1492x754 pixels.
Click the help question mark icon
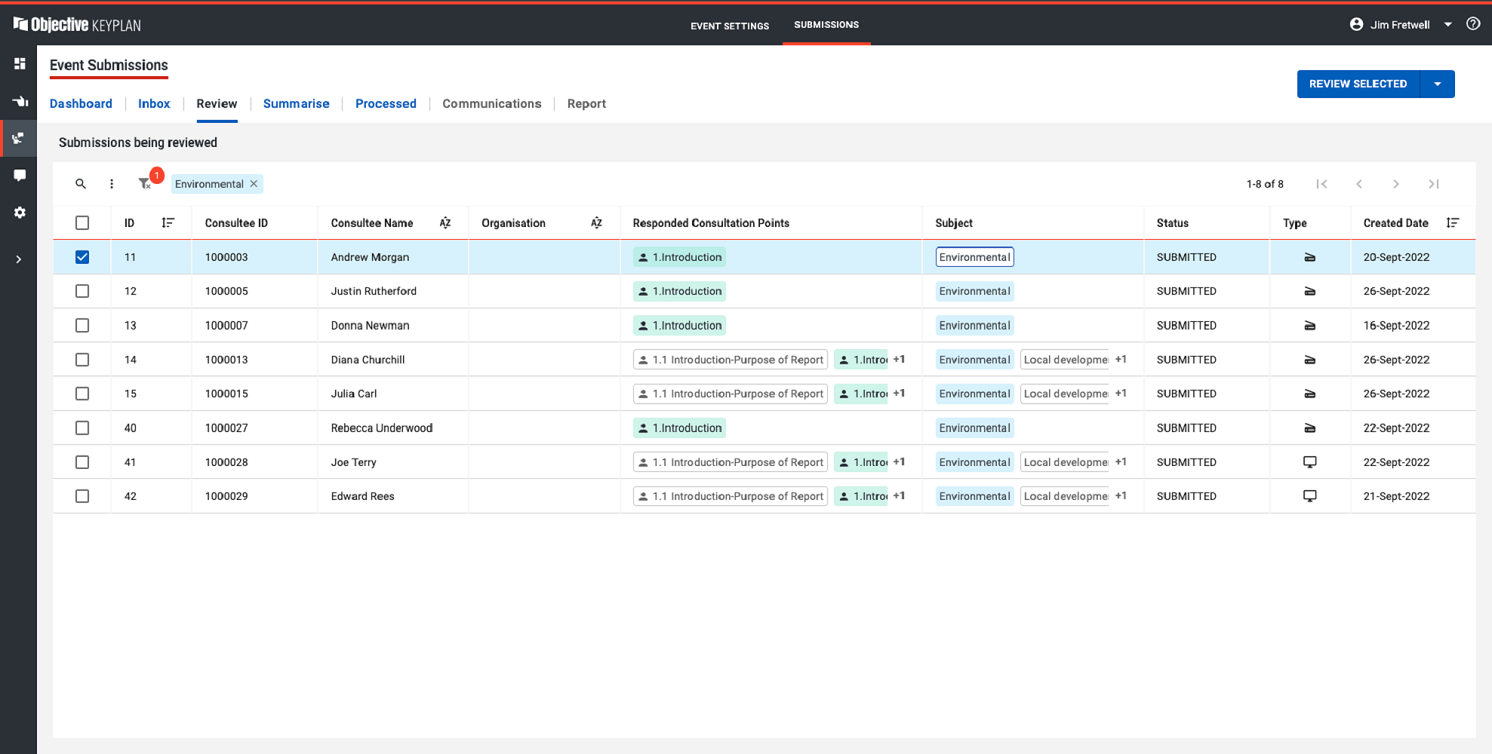point(1472,24)
